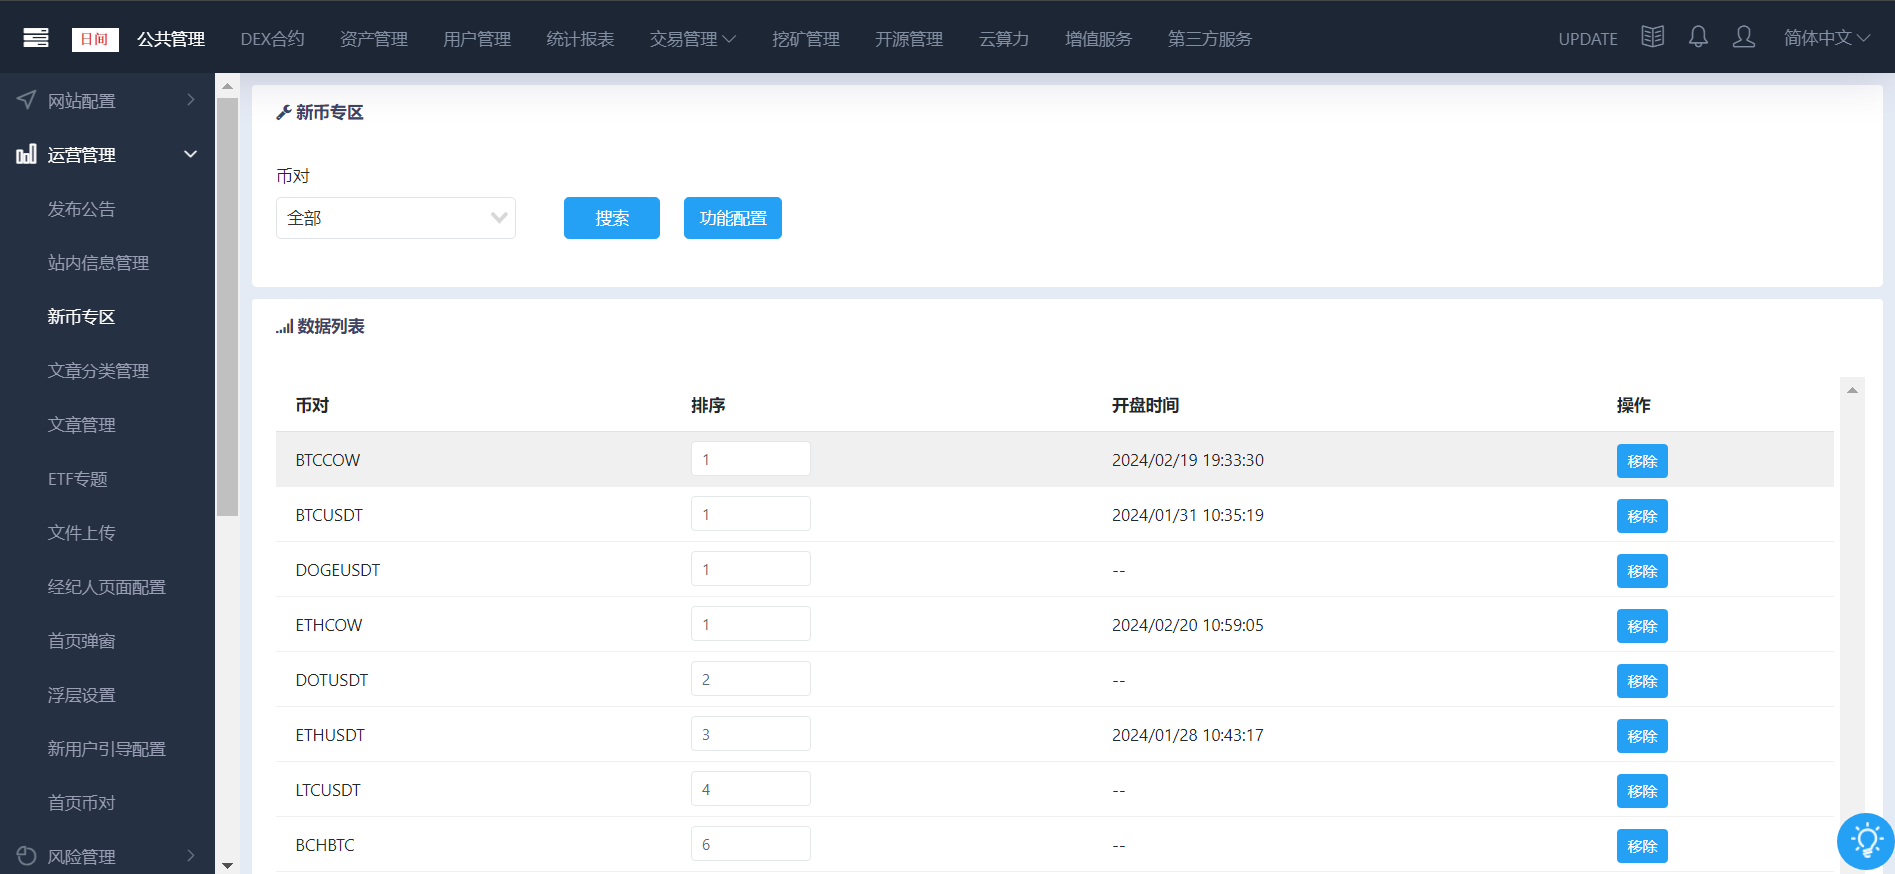The image size is (1895, 874).
Task: Remove the DOGEUSDT pair with 移除
Action: point(1642,571)
